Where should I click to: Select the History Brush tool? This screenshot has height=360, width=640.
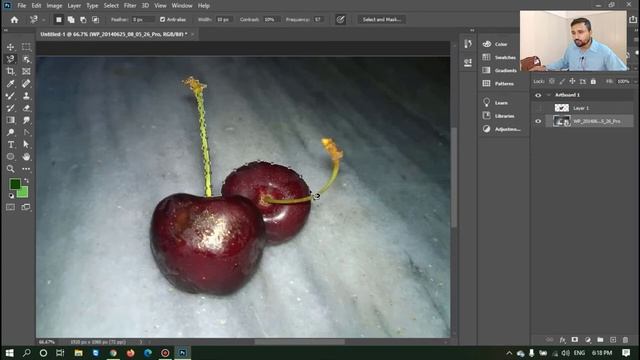[11, 108]
